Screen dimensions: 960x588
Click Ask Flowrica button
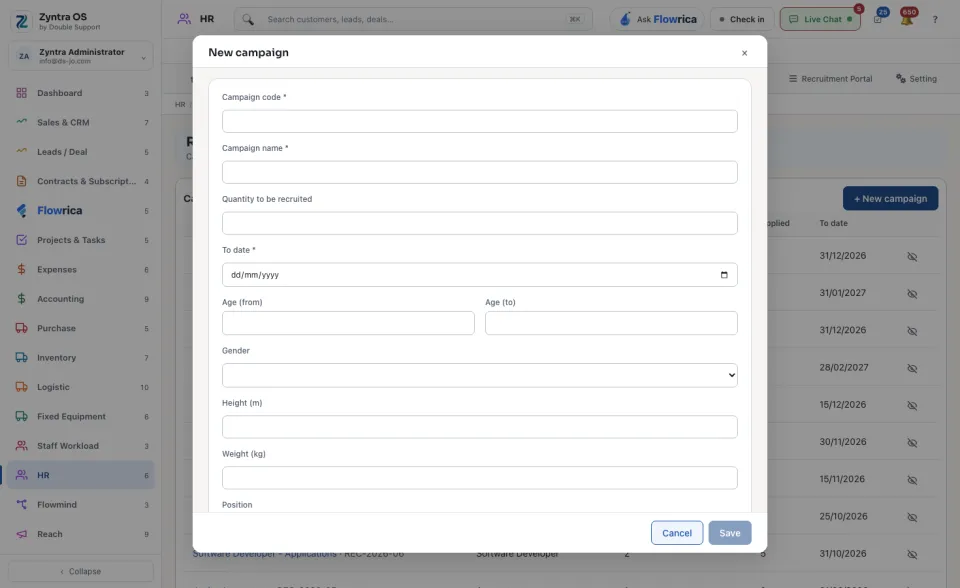point(657,19)
